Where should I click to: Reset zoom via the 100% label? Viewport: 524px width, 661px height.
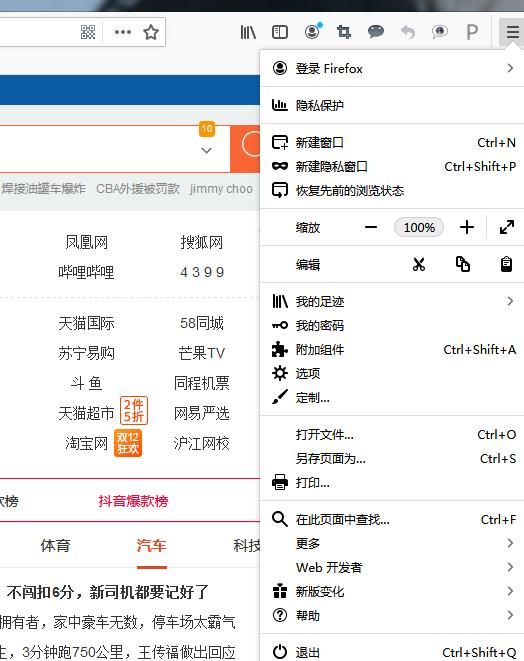tap(419, 228)
